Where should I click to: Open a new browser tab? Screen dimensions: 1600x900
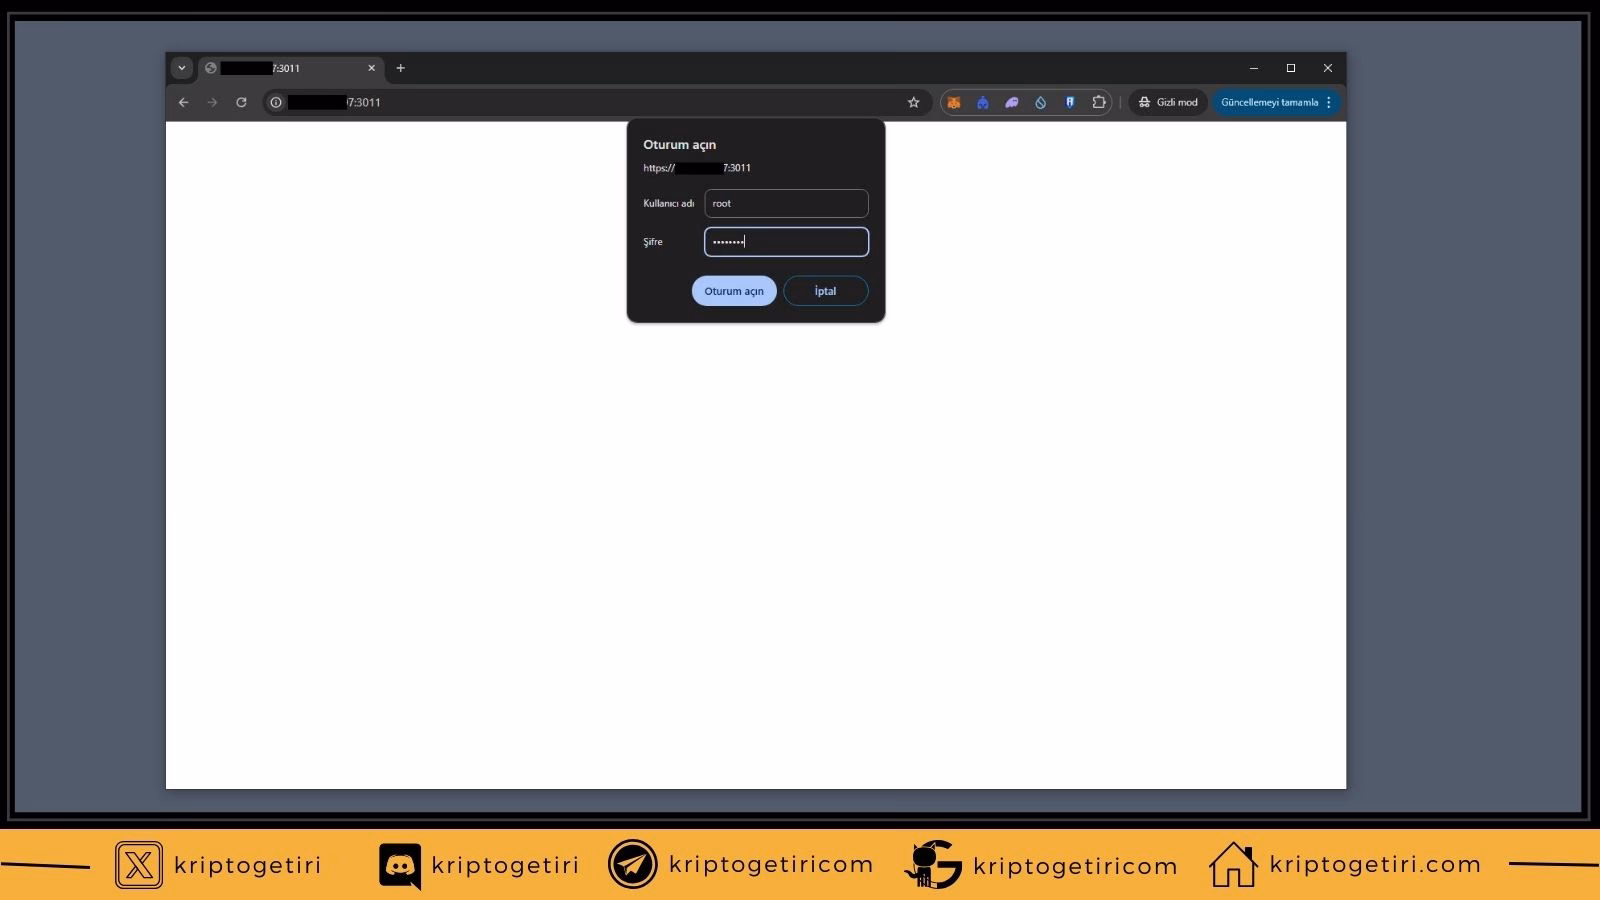tap(400, 68)
